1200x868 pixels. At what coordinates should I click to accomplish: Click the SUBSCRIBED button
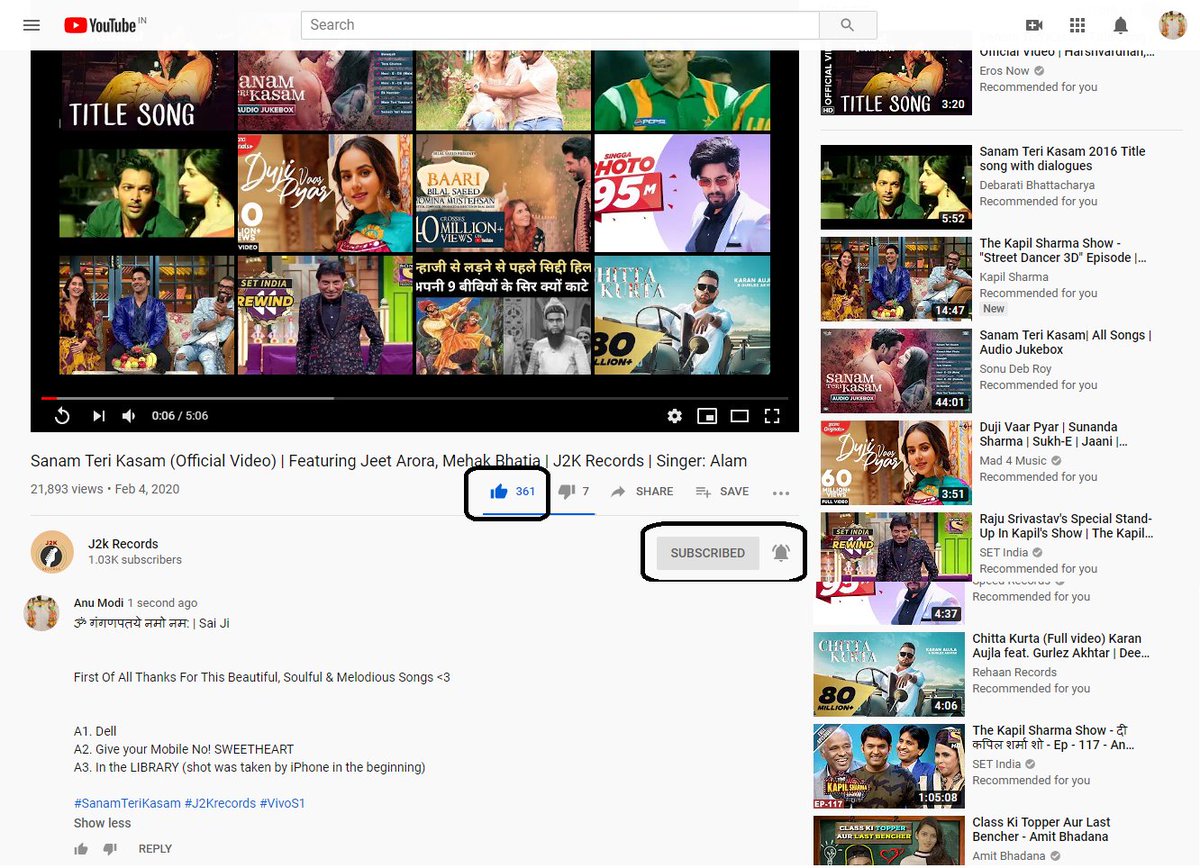click(708, 553)
